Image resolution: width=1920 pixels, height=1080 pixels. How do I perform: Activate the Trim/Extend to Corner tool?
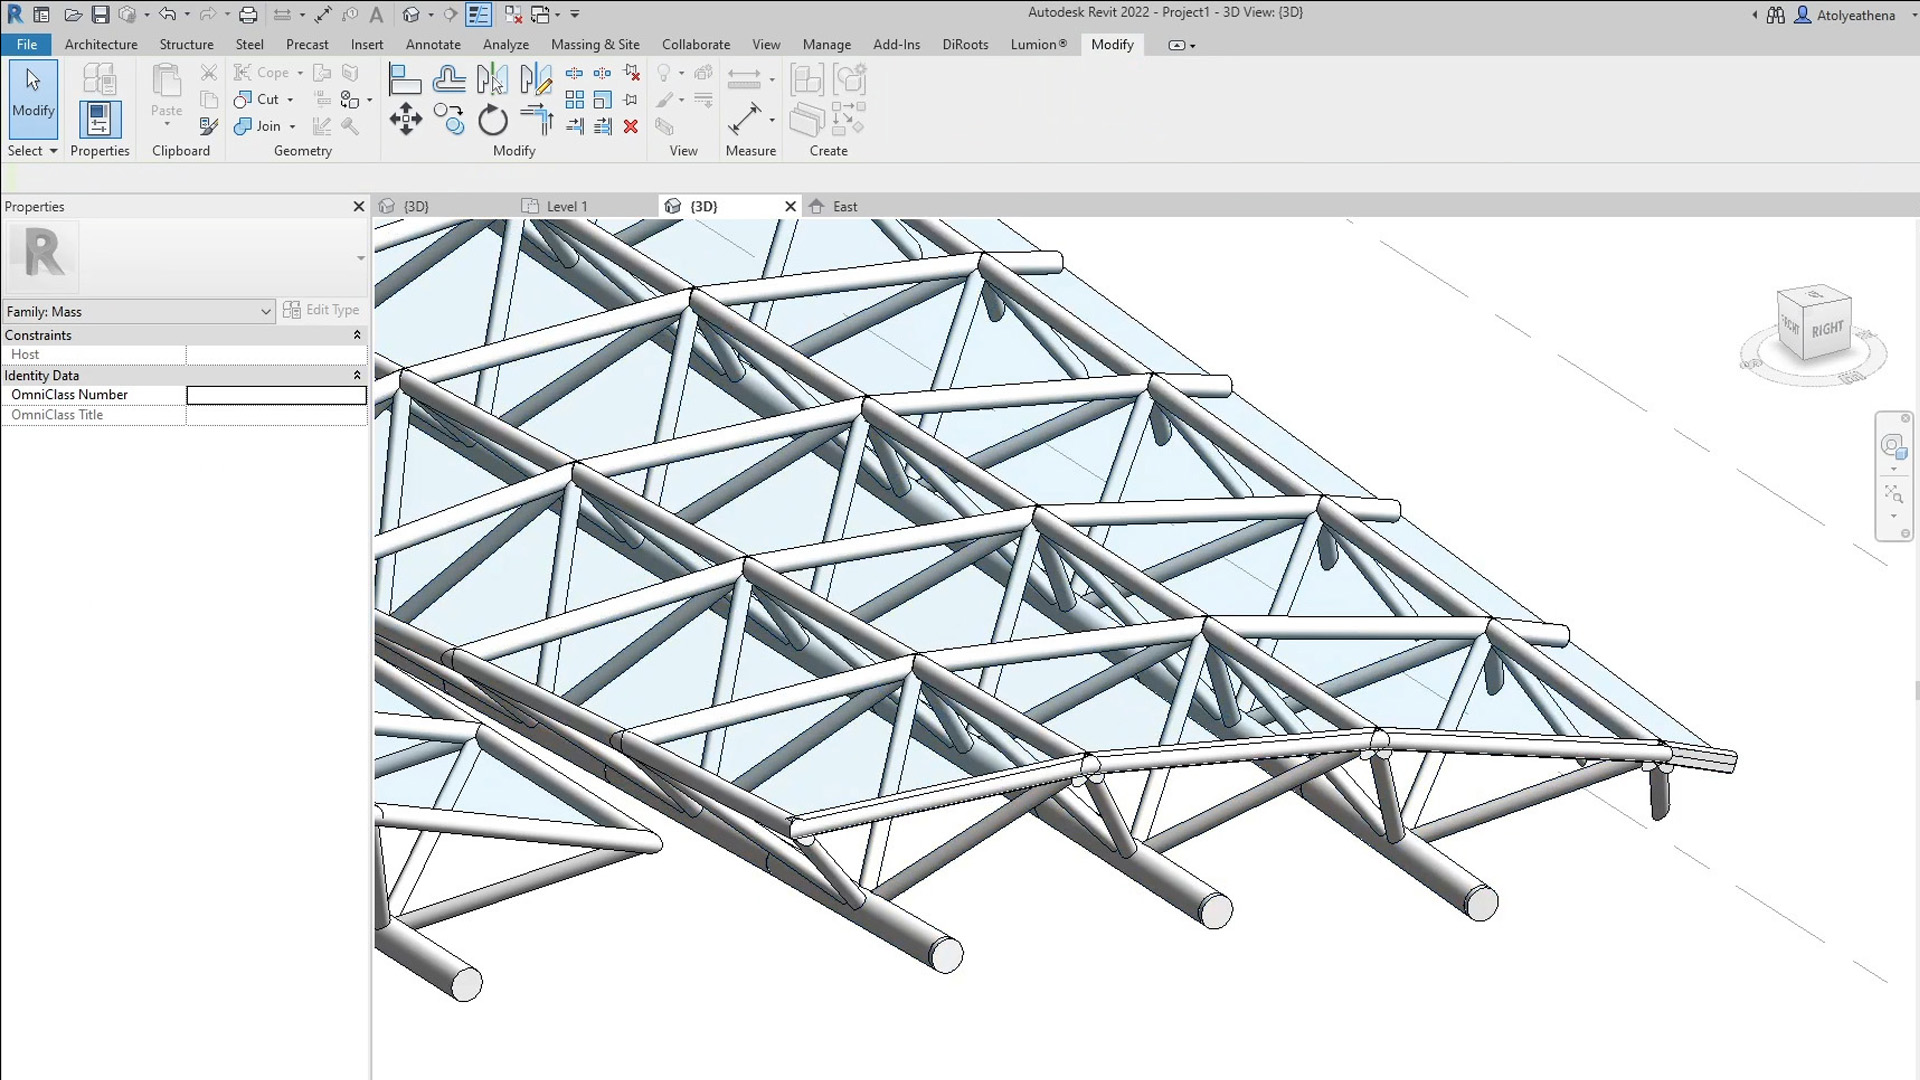(536, 119)
